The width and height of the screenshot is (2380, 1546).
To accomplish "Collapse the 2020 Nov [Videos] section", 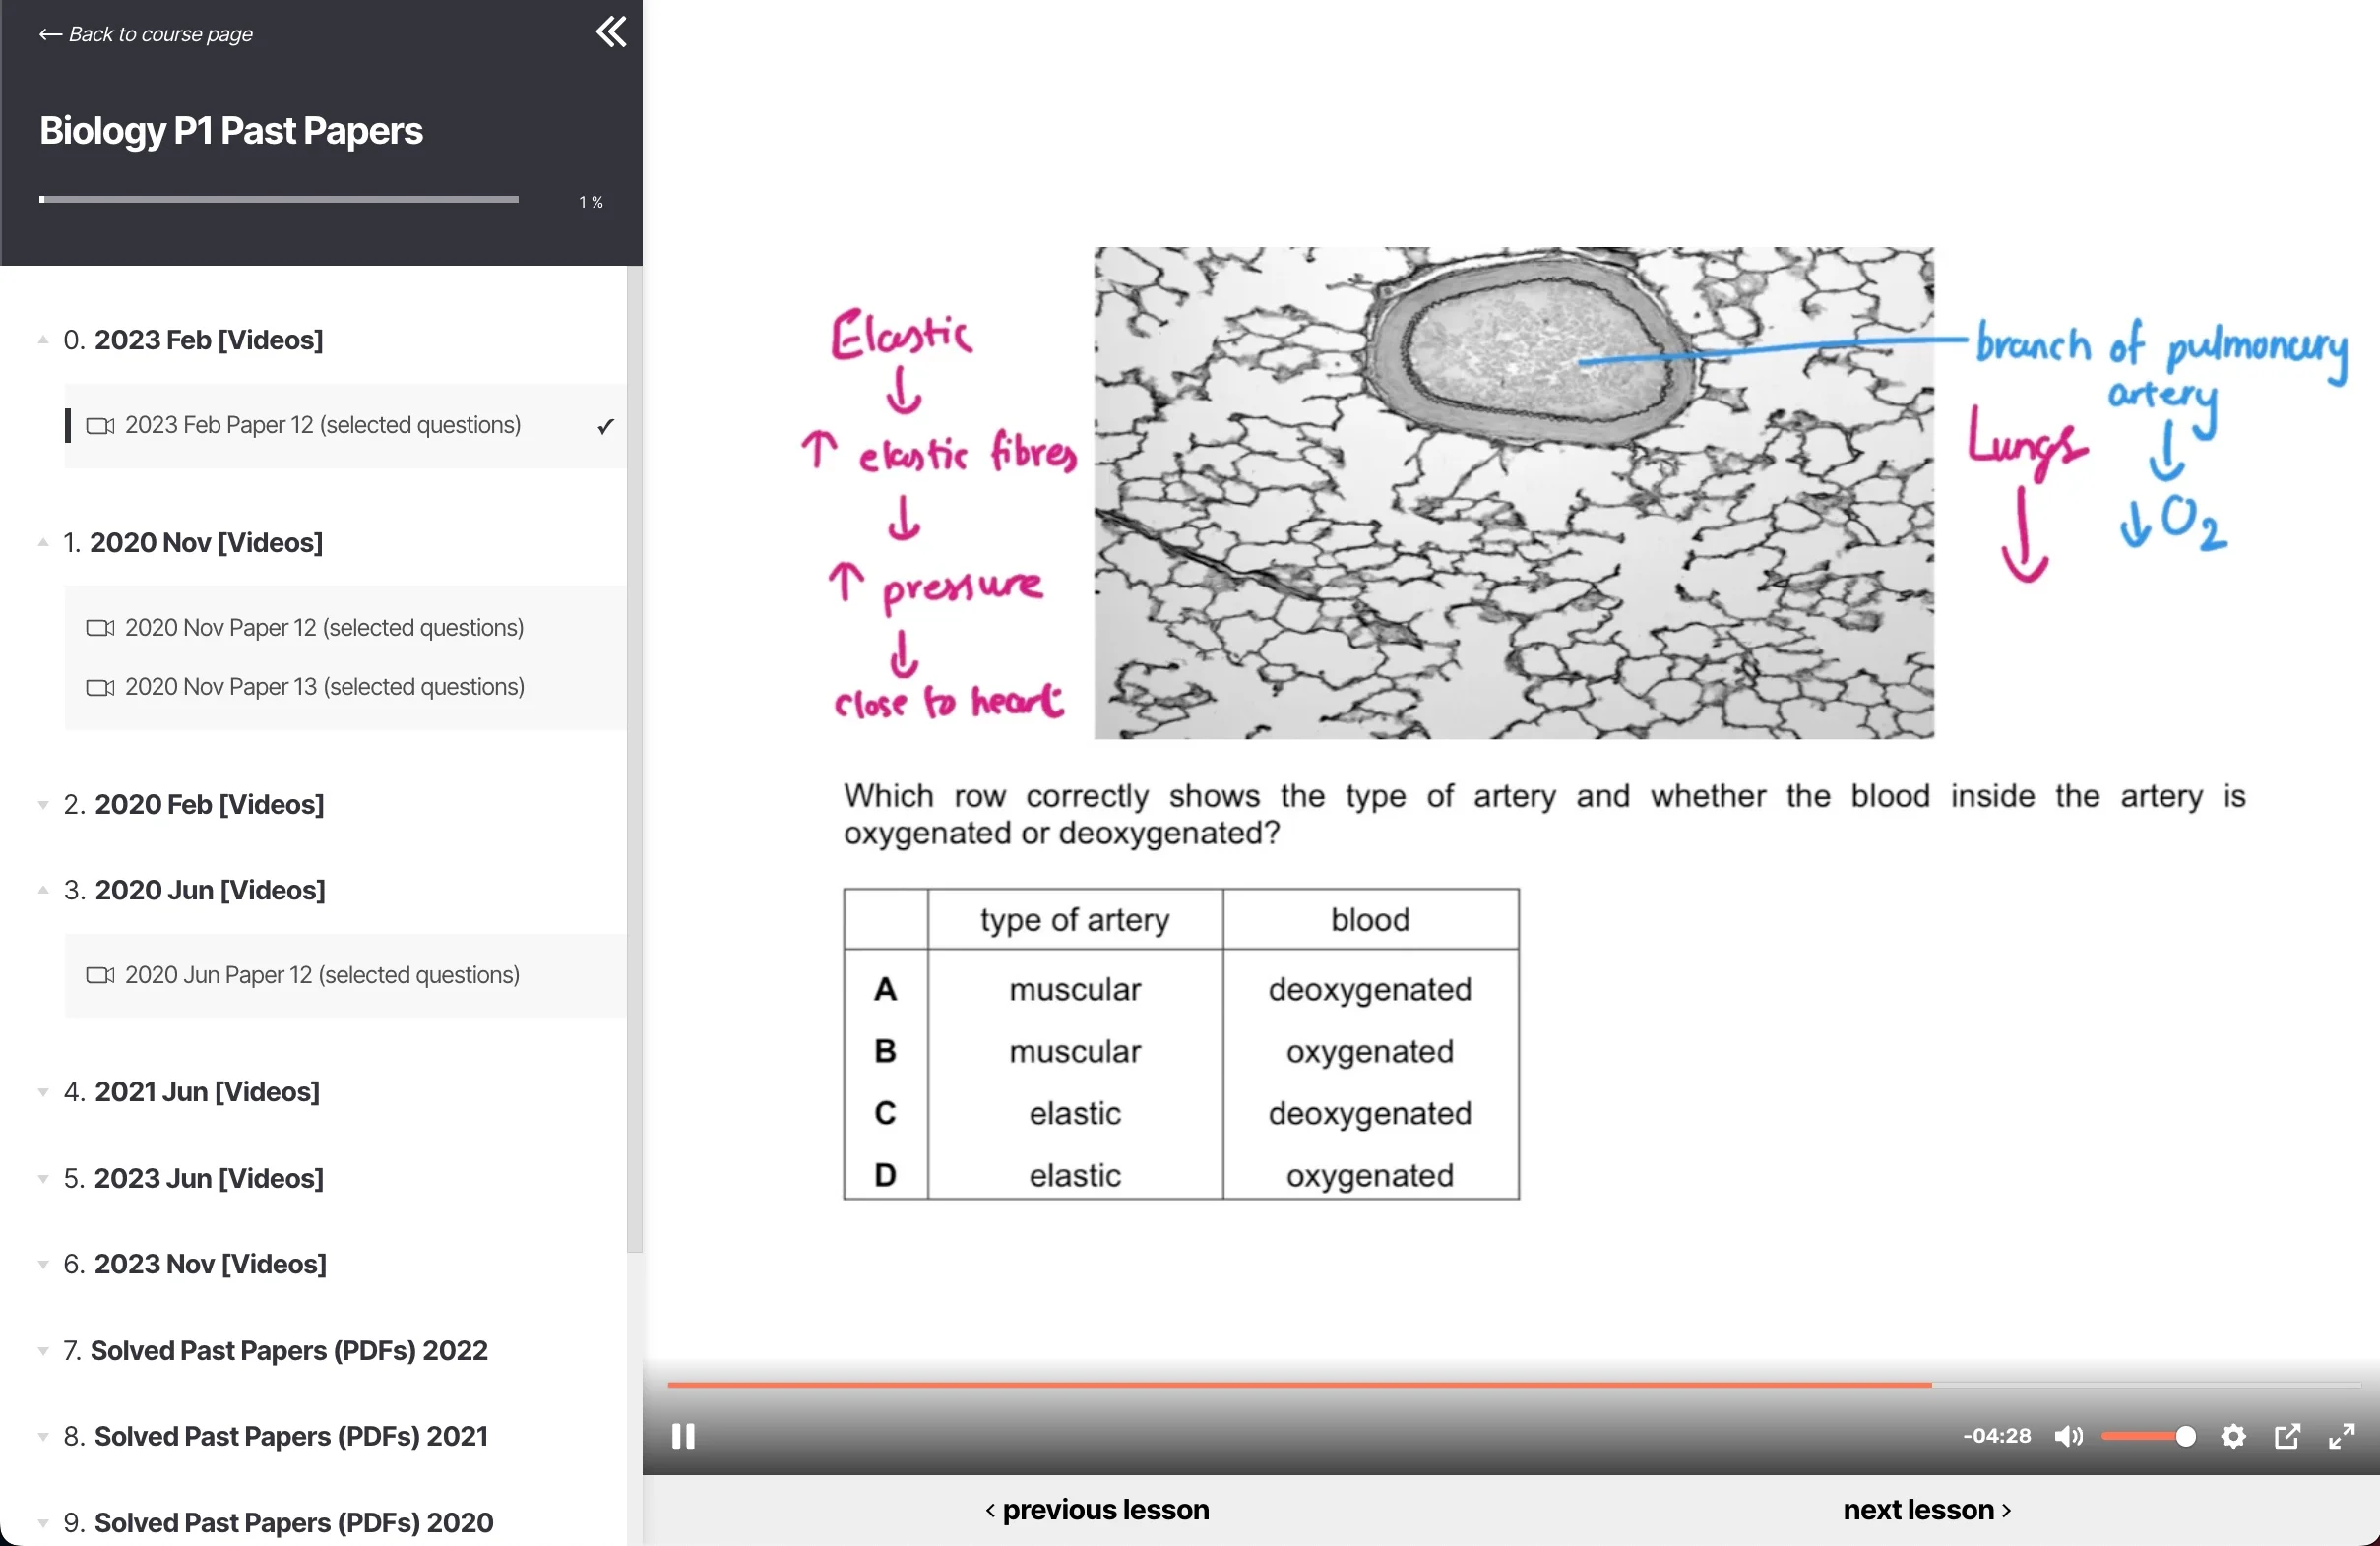I will (43, 543).
